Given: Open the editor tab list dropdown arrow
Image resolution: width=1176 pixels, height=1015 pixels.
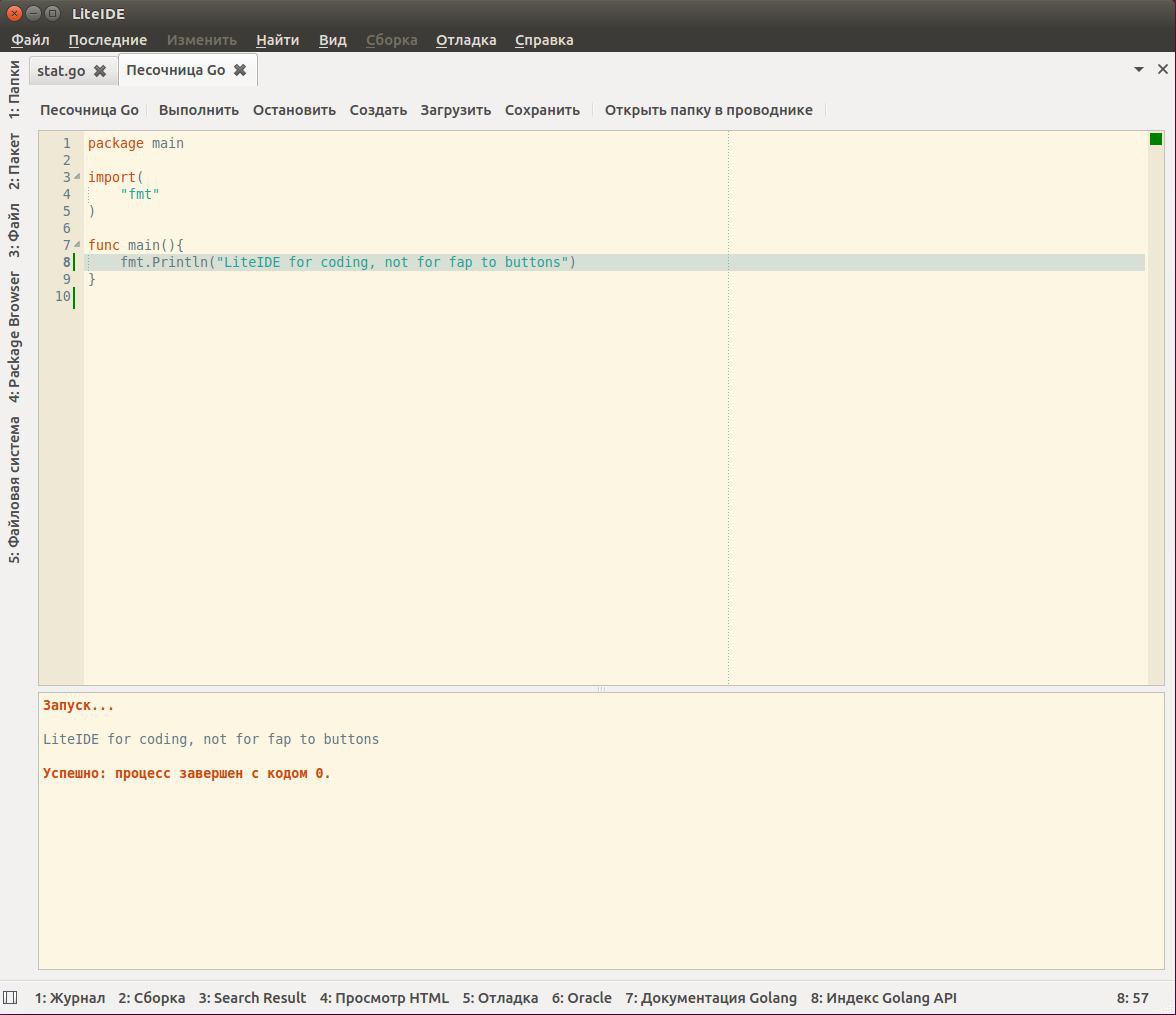Looking at the screenshot, I should (x=1138, y=69).
